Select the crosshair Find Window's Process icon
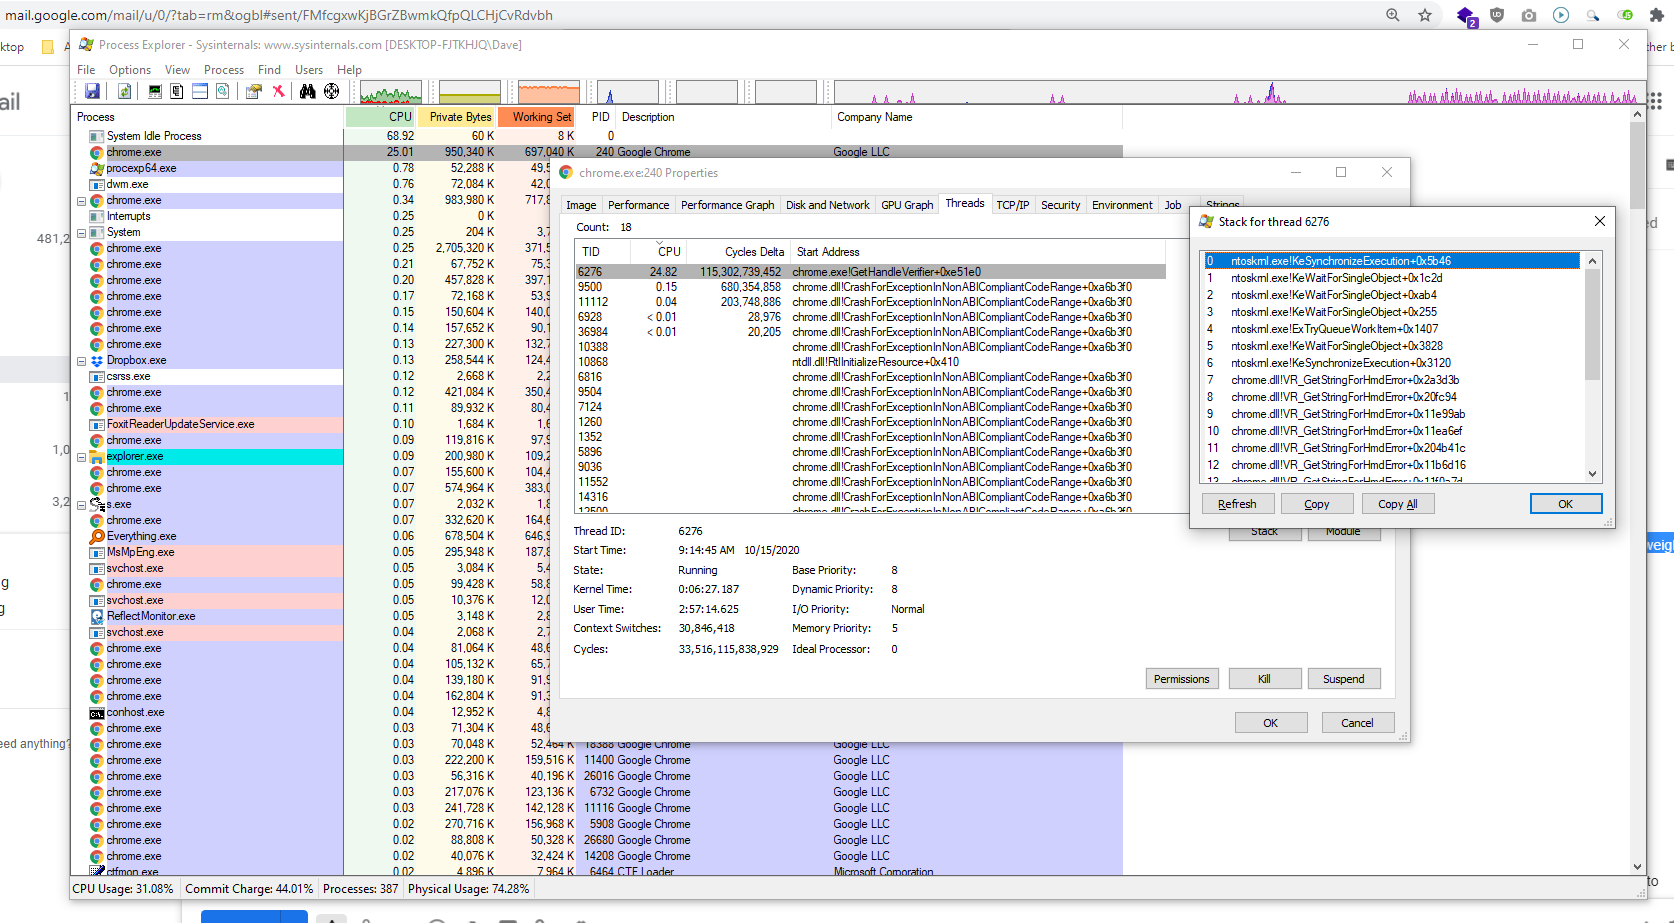 point(331,91)
